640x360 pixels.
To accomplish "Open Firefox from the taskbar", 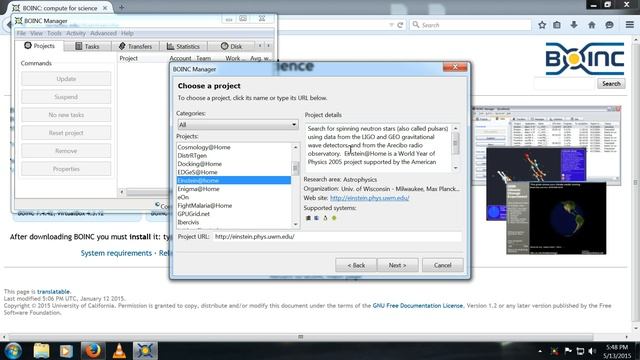I will tap(93, 351).
